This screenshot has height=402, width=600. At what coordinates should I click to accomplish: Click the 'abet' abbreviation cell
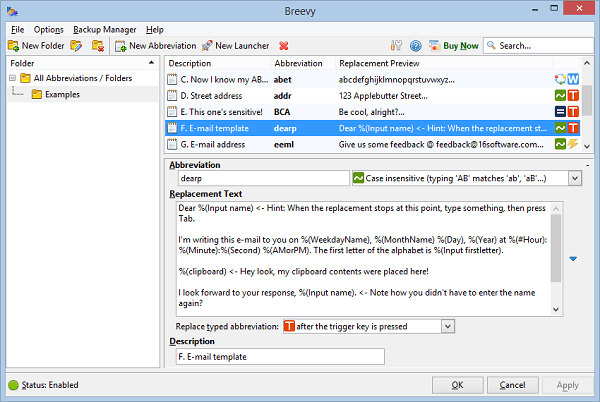pos(282,80)
